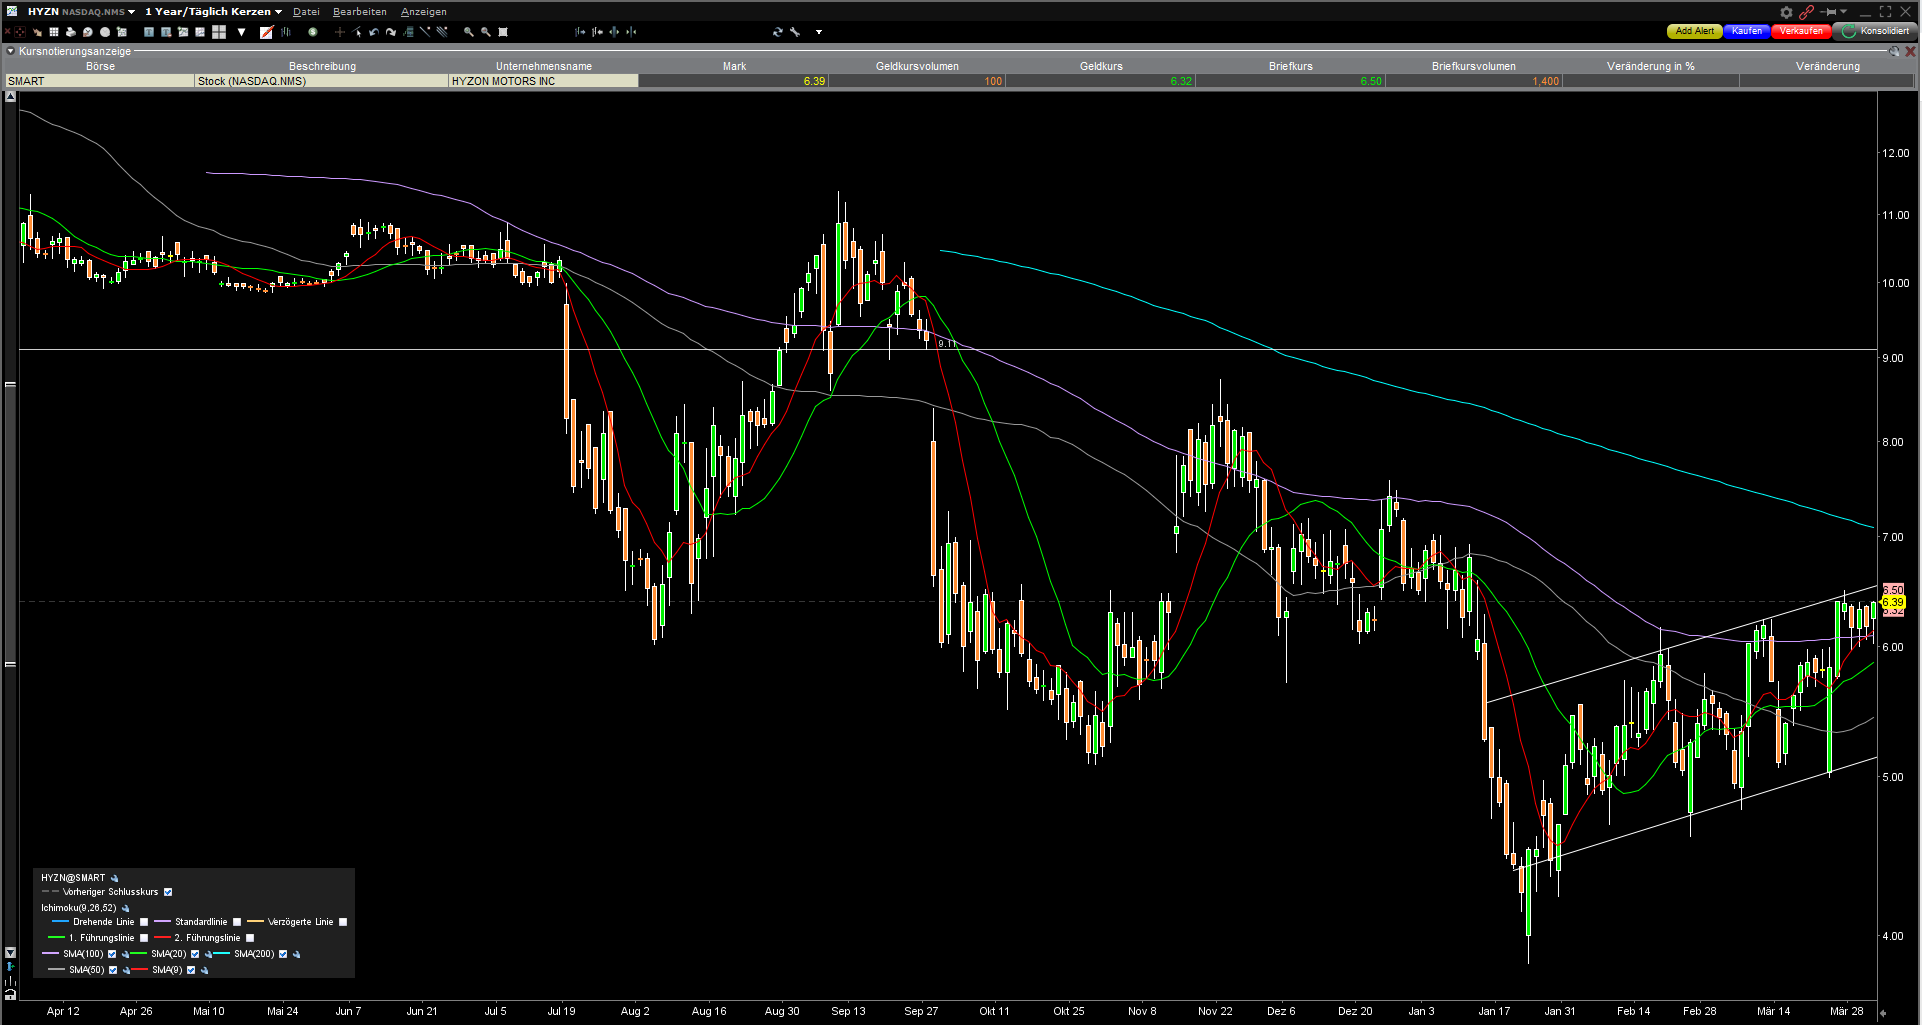The width and height of the screenshot is (1922, 1025).
Task: Click the Kaufen button
Action: pos(1746,31)
